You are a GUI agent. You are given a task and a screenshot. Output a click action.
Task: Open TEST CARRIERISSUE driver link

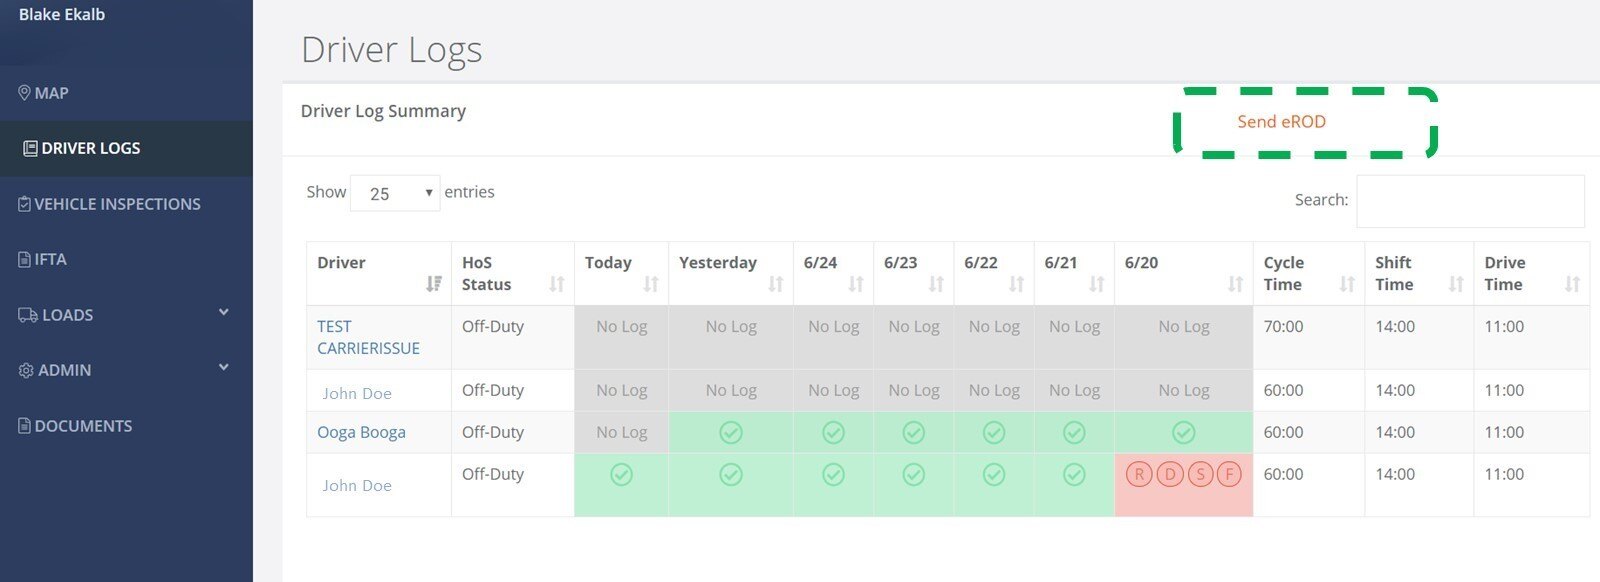(x=368, y=337)
